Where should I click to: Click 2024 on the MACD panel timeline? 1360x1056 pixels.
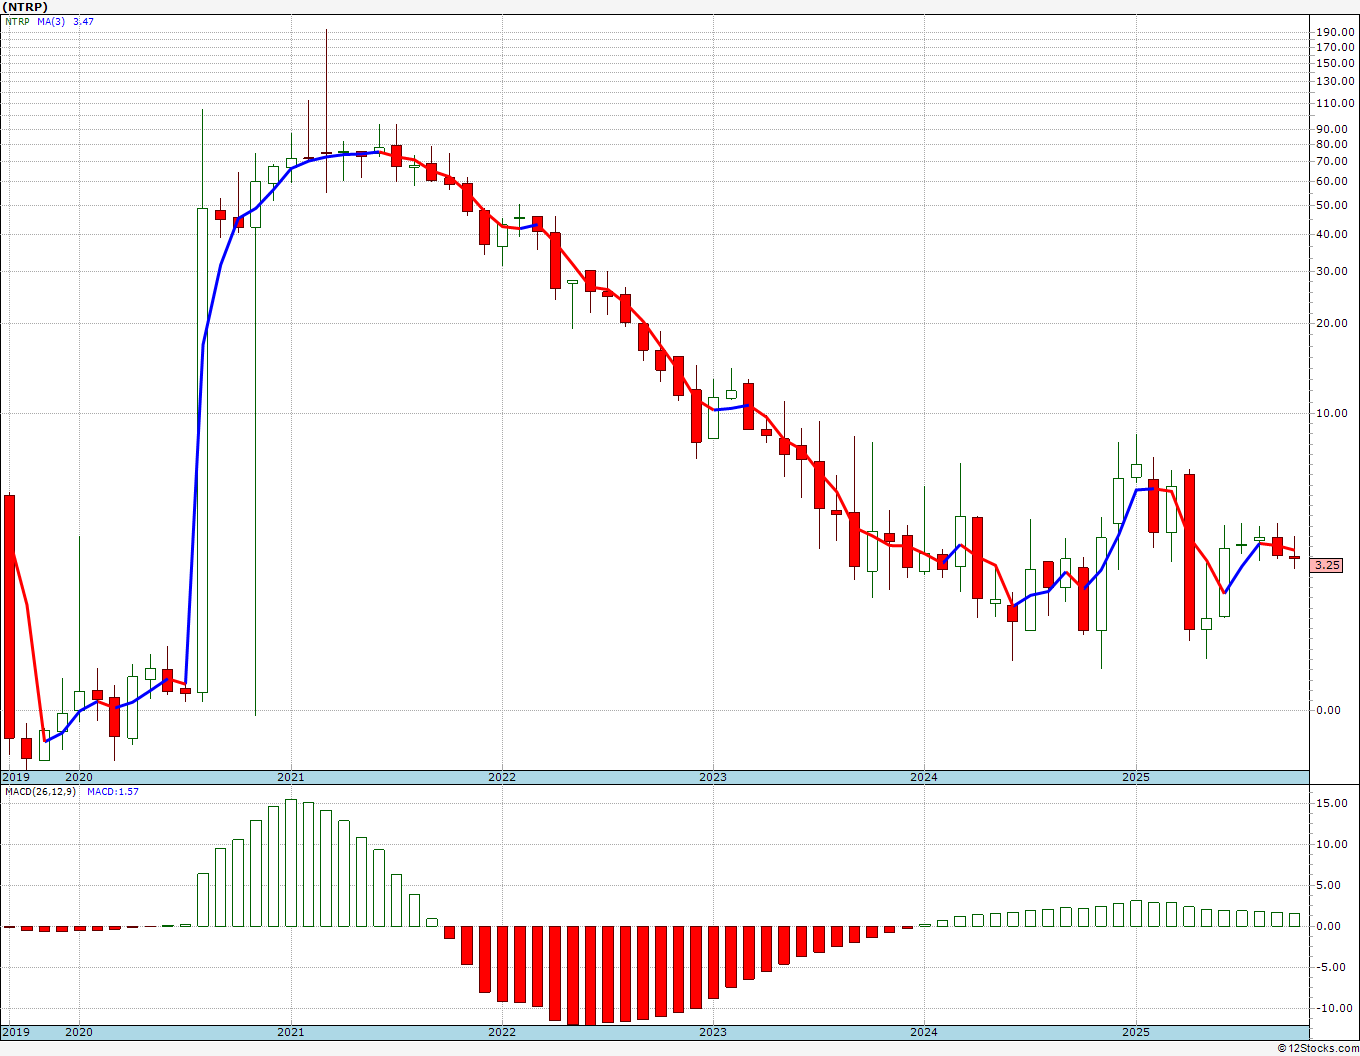923,1032
